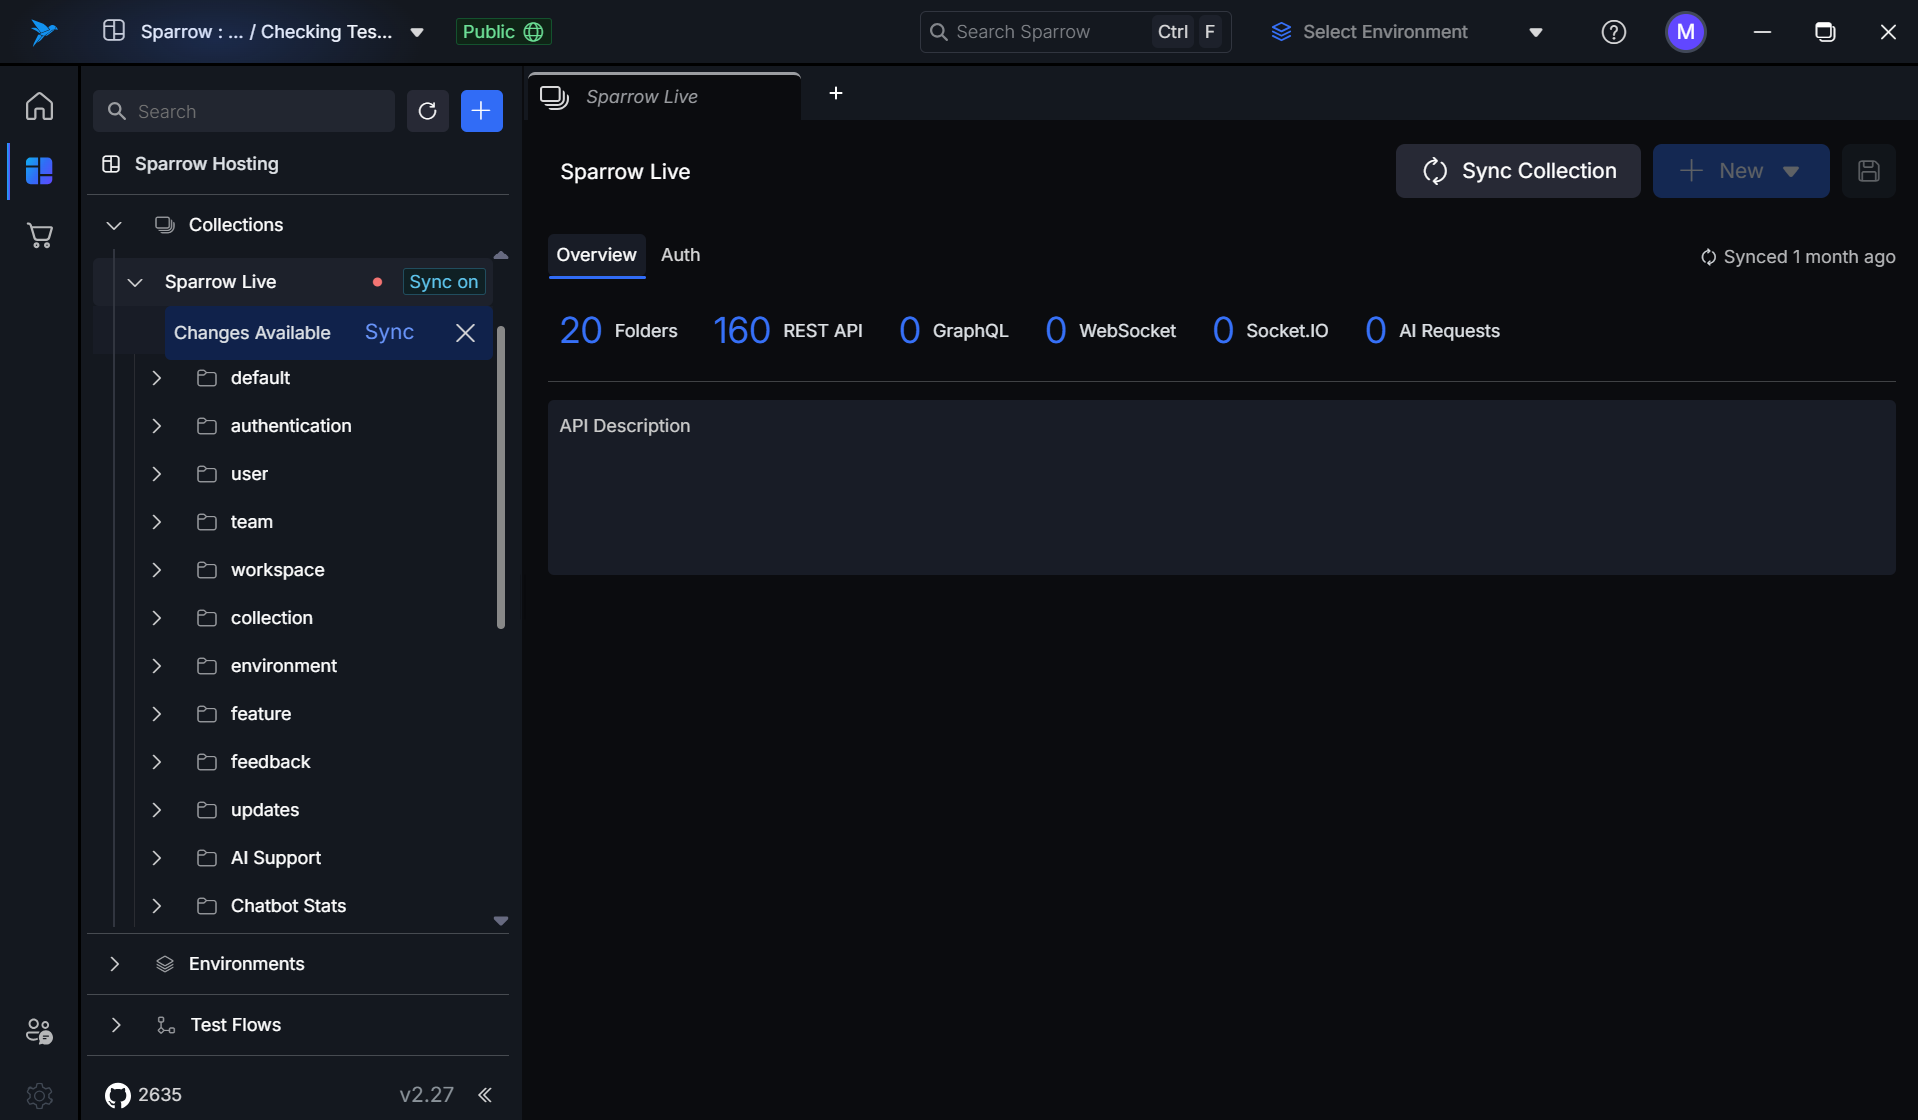Expand the Environments section
Image resolution: width=1918 pixels, height=1120 pixels.
click(114, 964)
